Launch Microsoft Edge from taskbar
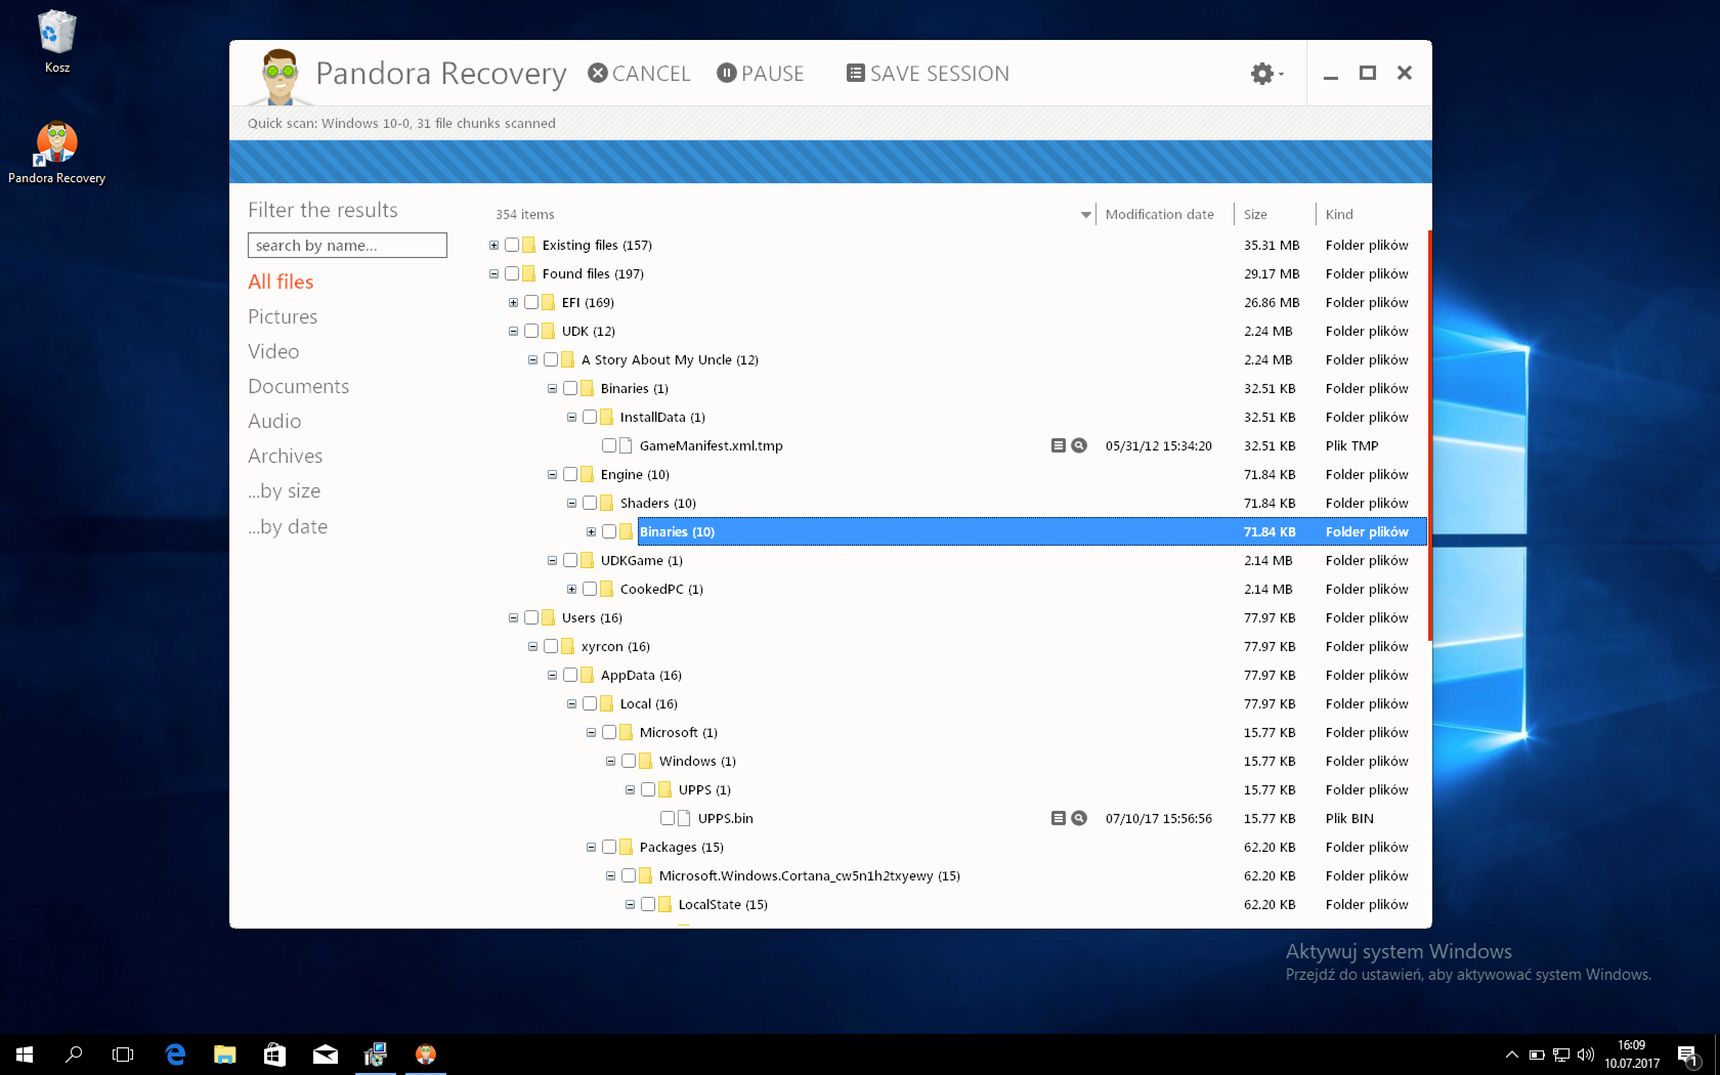 (175, 1054)
